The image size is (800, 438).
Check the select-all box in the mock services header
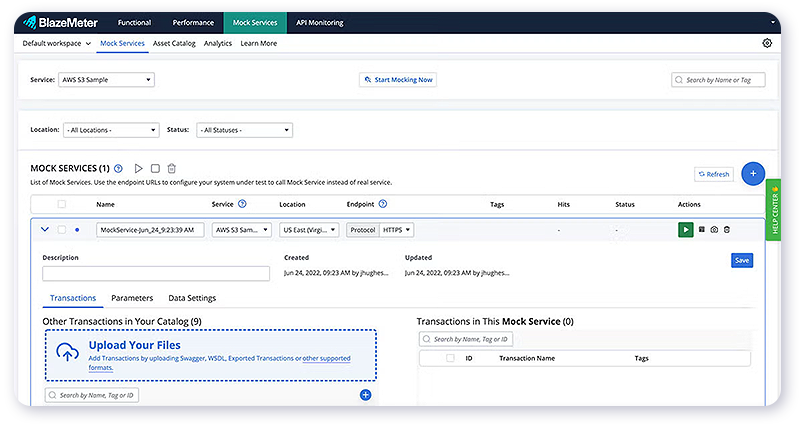(x=62, y=204)
